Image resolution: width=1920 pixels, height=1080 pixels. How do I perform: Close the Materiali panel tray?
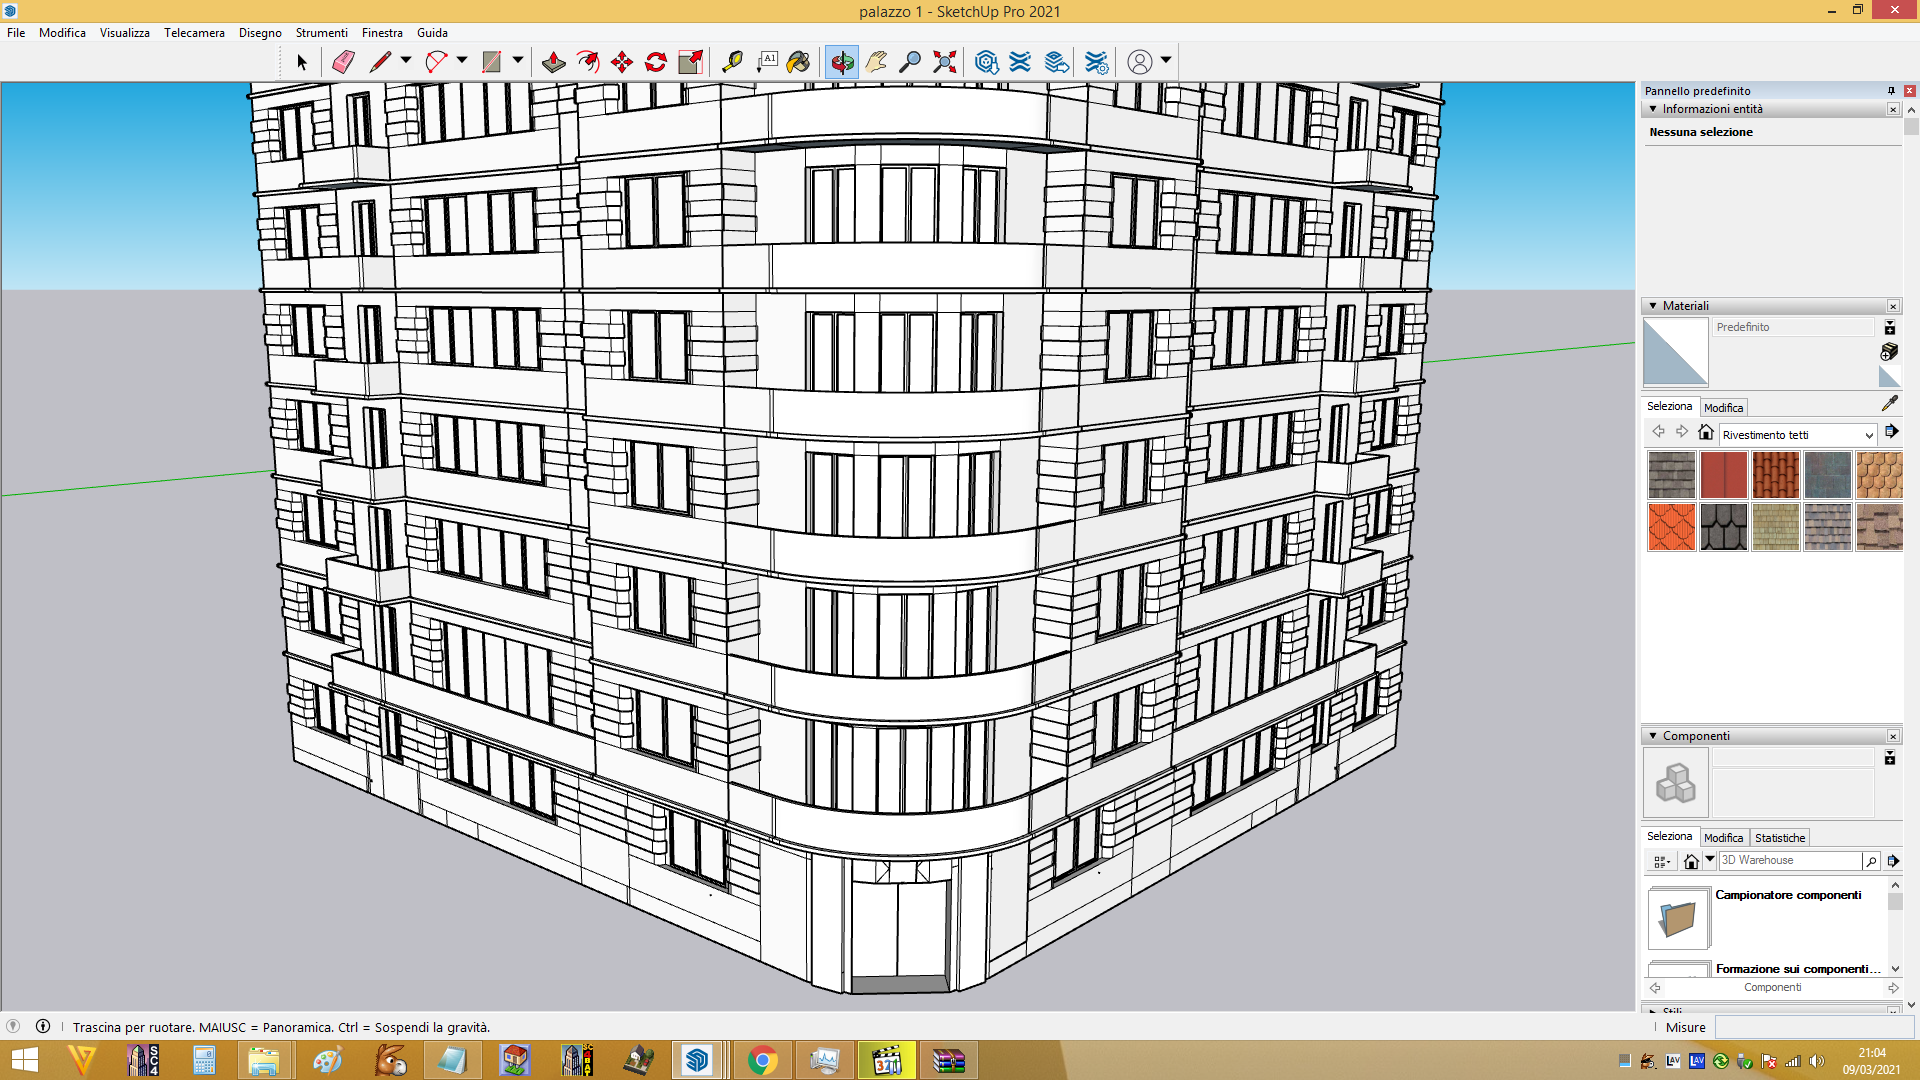(x=1893, y=306)
